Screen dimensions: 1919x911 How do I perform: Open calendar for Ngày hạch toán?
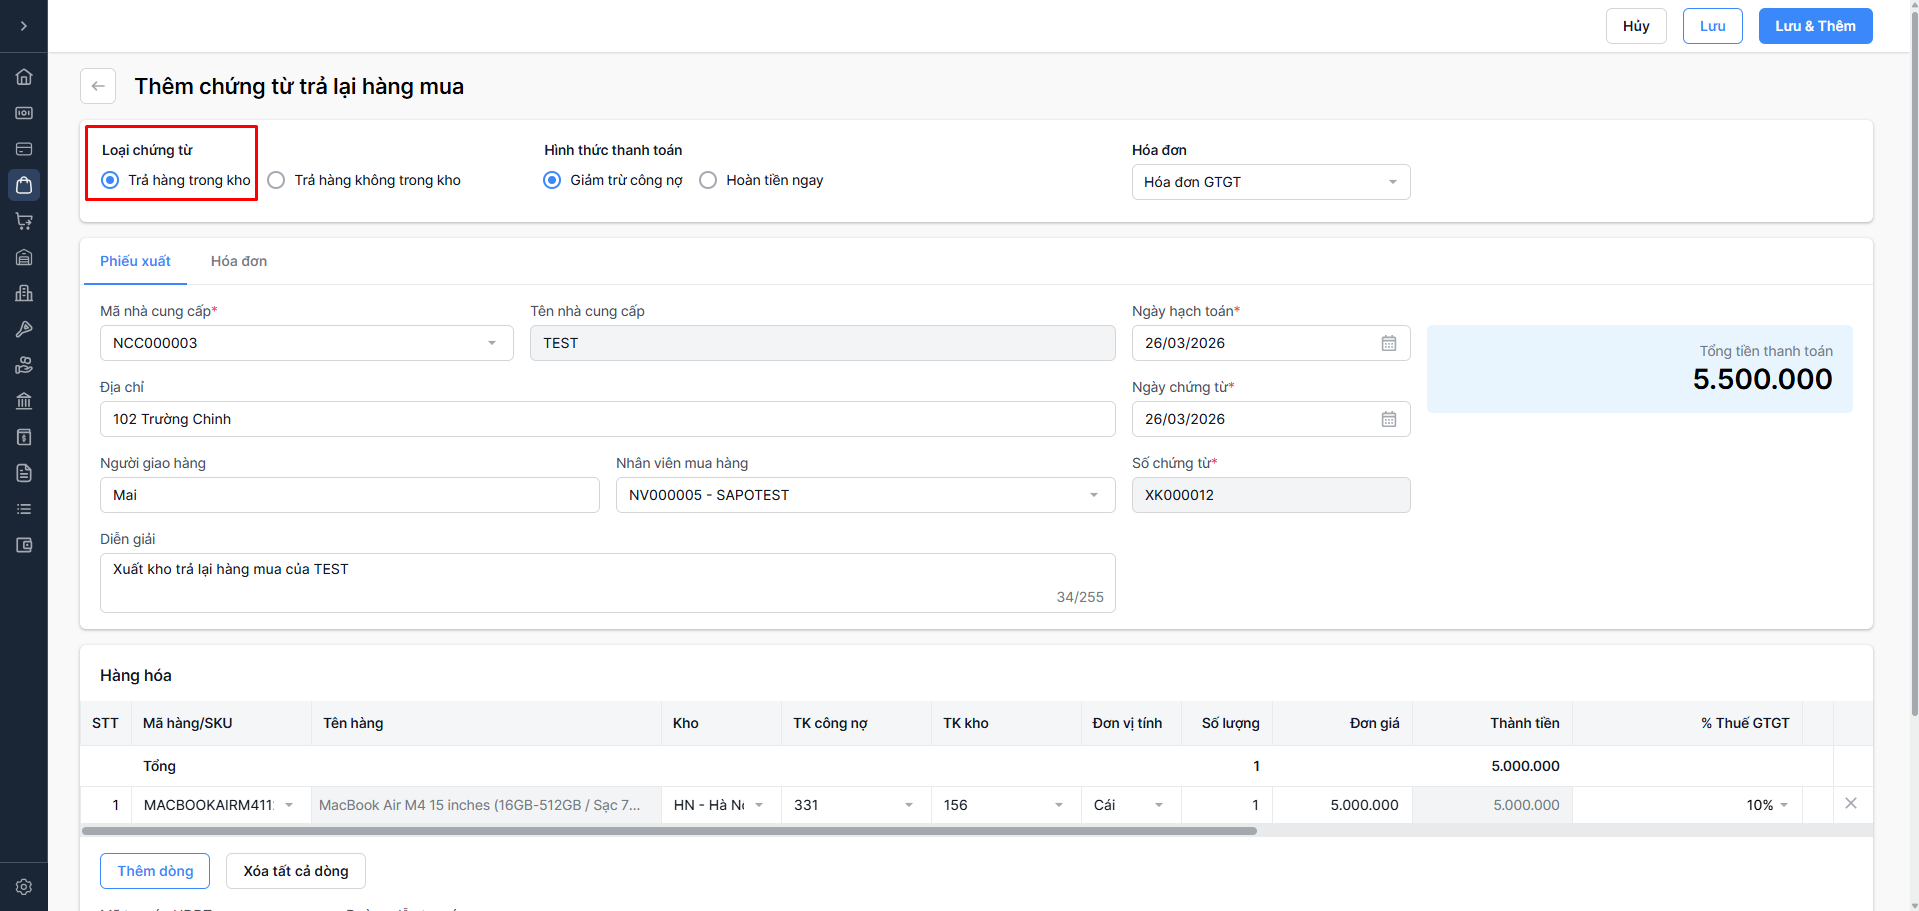tap(1388, 343)
